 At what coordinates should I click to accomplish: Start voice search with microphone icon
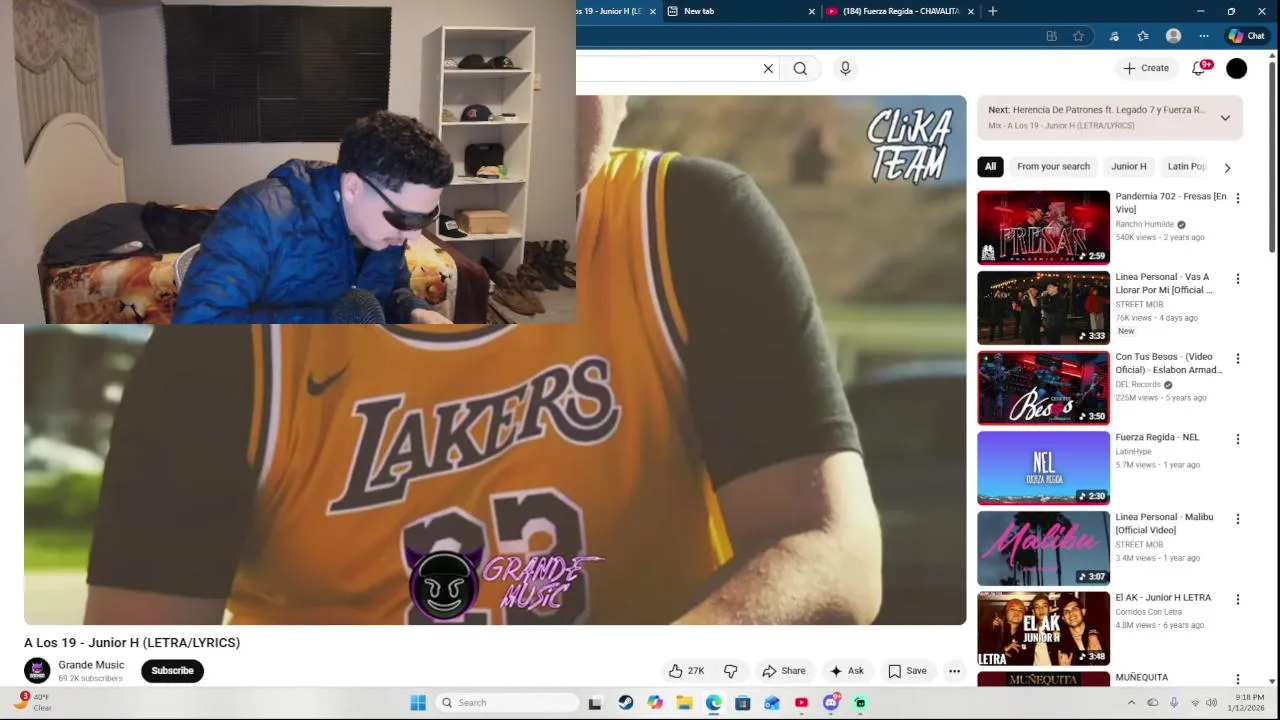click(845, 68)
